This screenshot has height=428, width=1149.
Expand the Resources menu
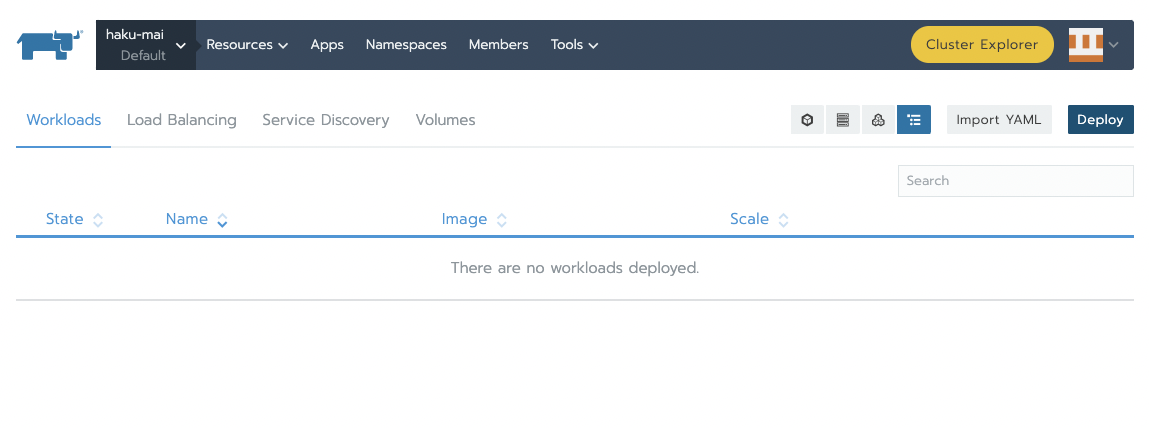coord(247,45)
